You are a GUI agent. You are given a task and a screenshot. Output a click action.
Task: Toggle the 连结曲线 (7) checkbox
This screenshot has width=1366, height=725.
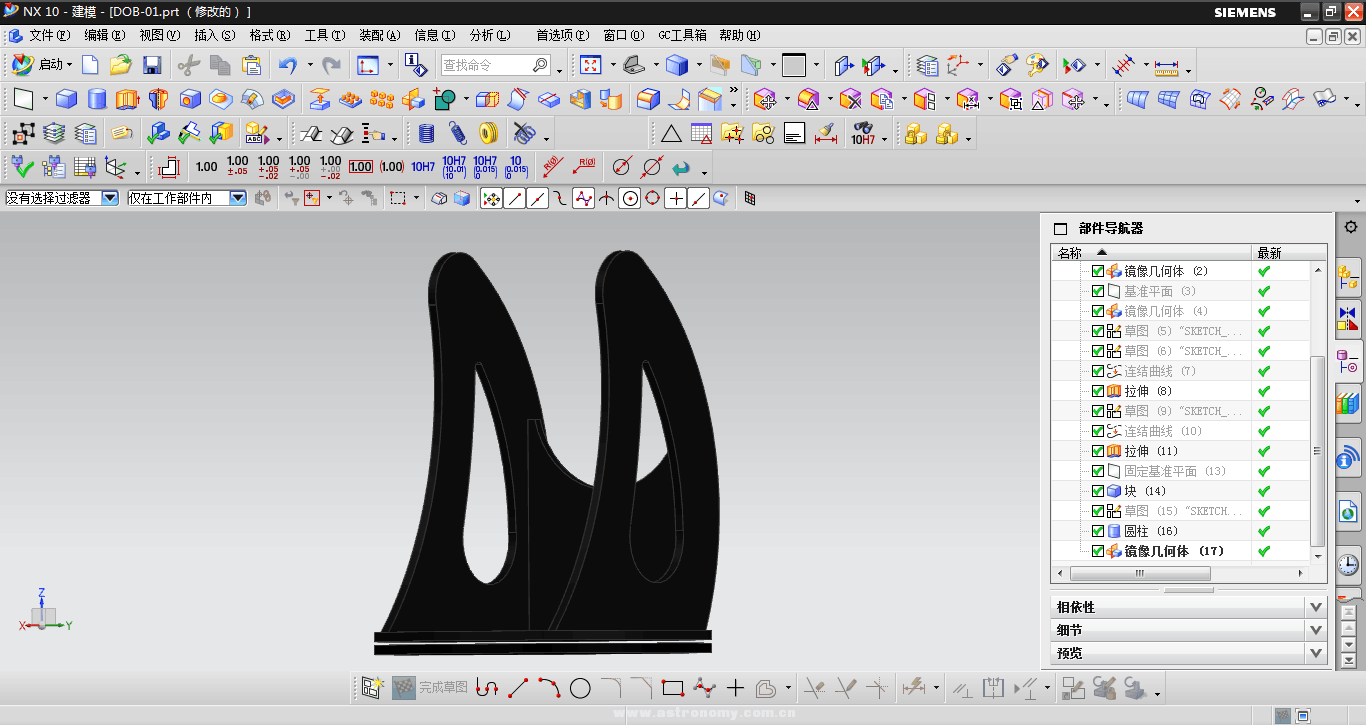click(1098, 371)
